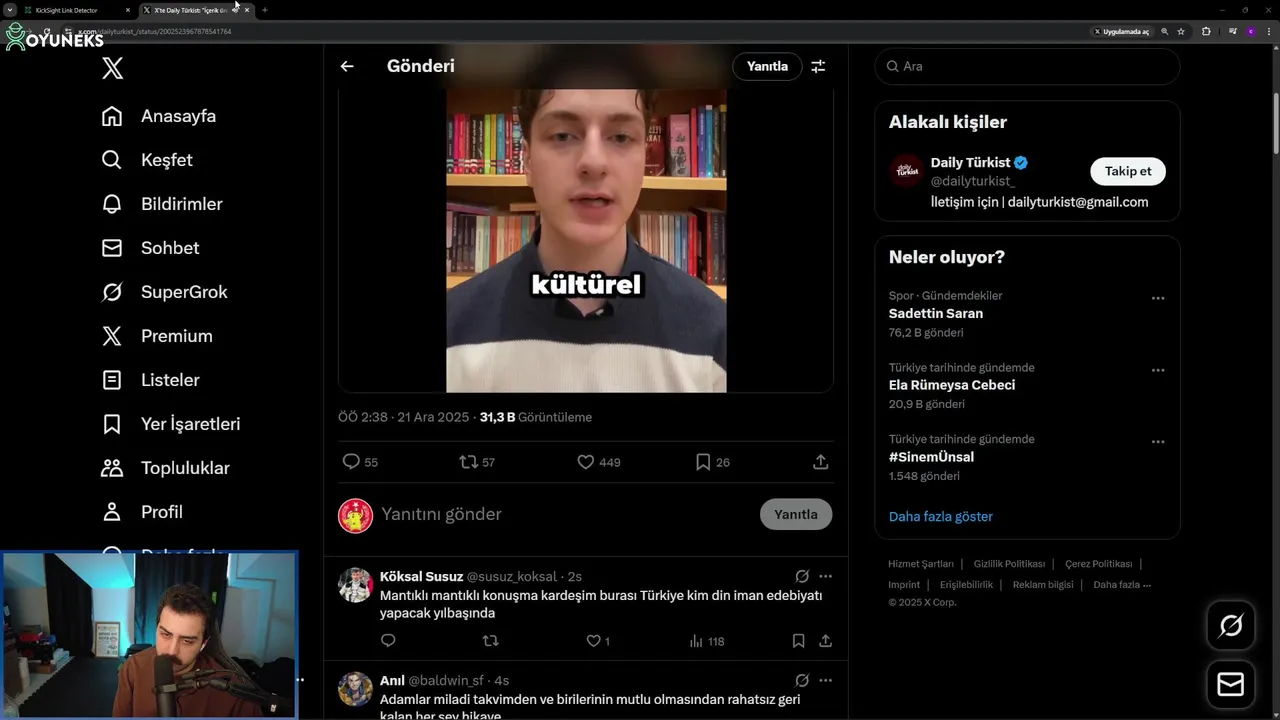The image size is (1280, 720).
Task: Play the post video thumbnail
Action: click(586, 240)
